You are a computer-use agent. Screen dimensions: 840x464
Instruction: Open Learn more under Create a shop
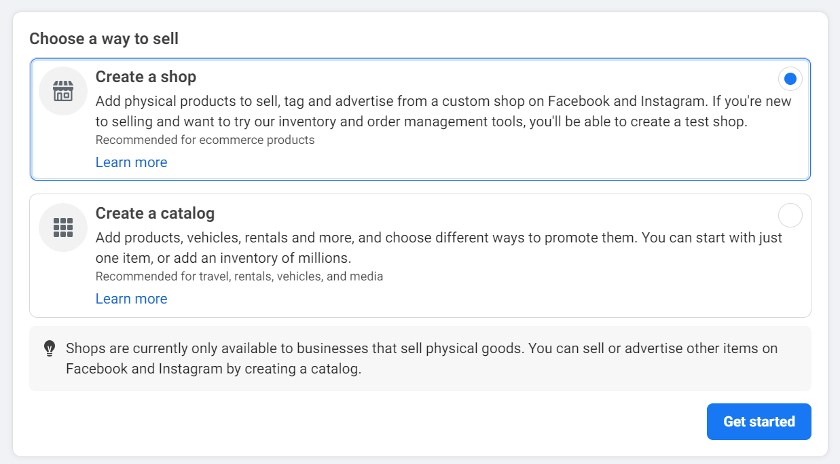point(131,162)
